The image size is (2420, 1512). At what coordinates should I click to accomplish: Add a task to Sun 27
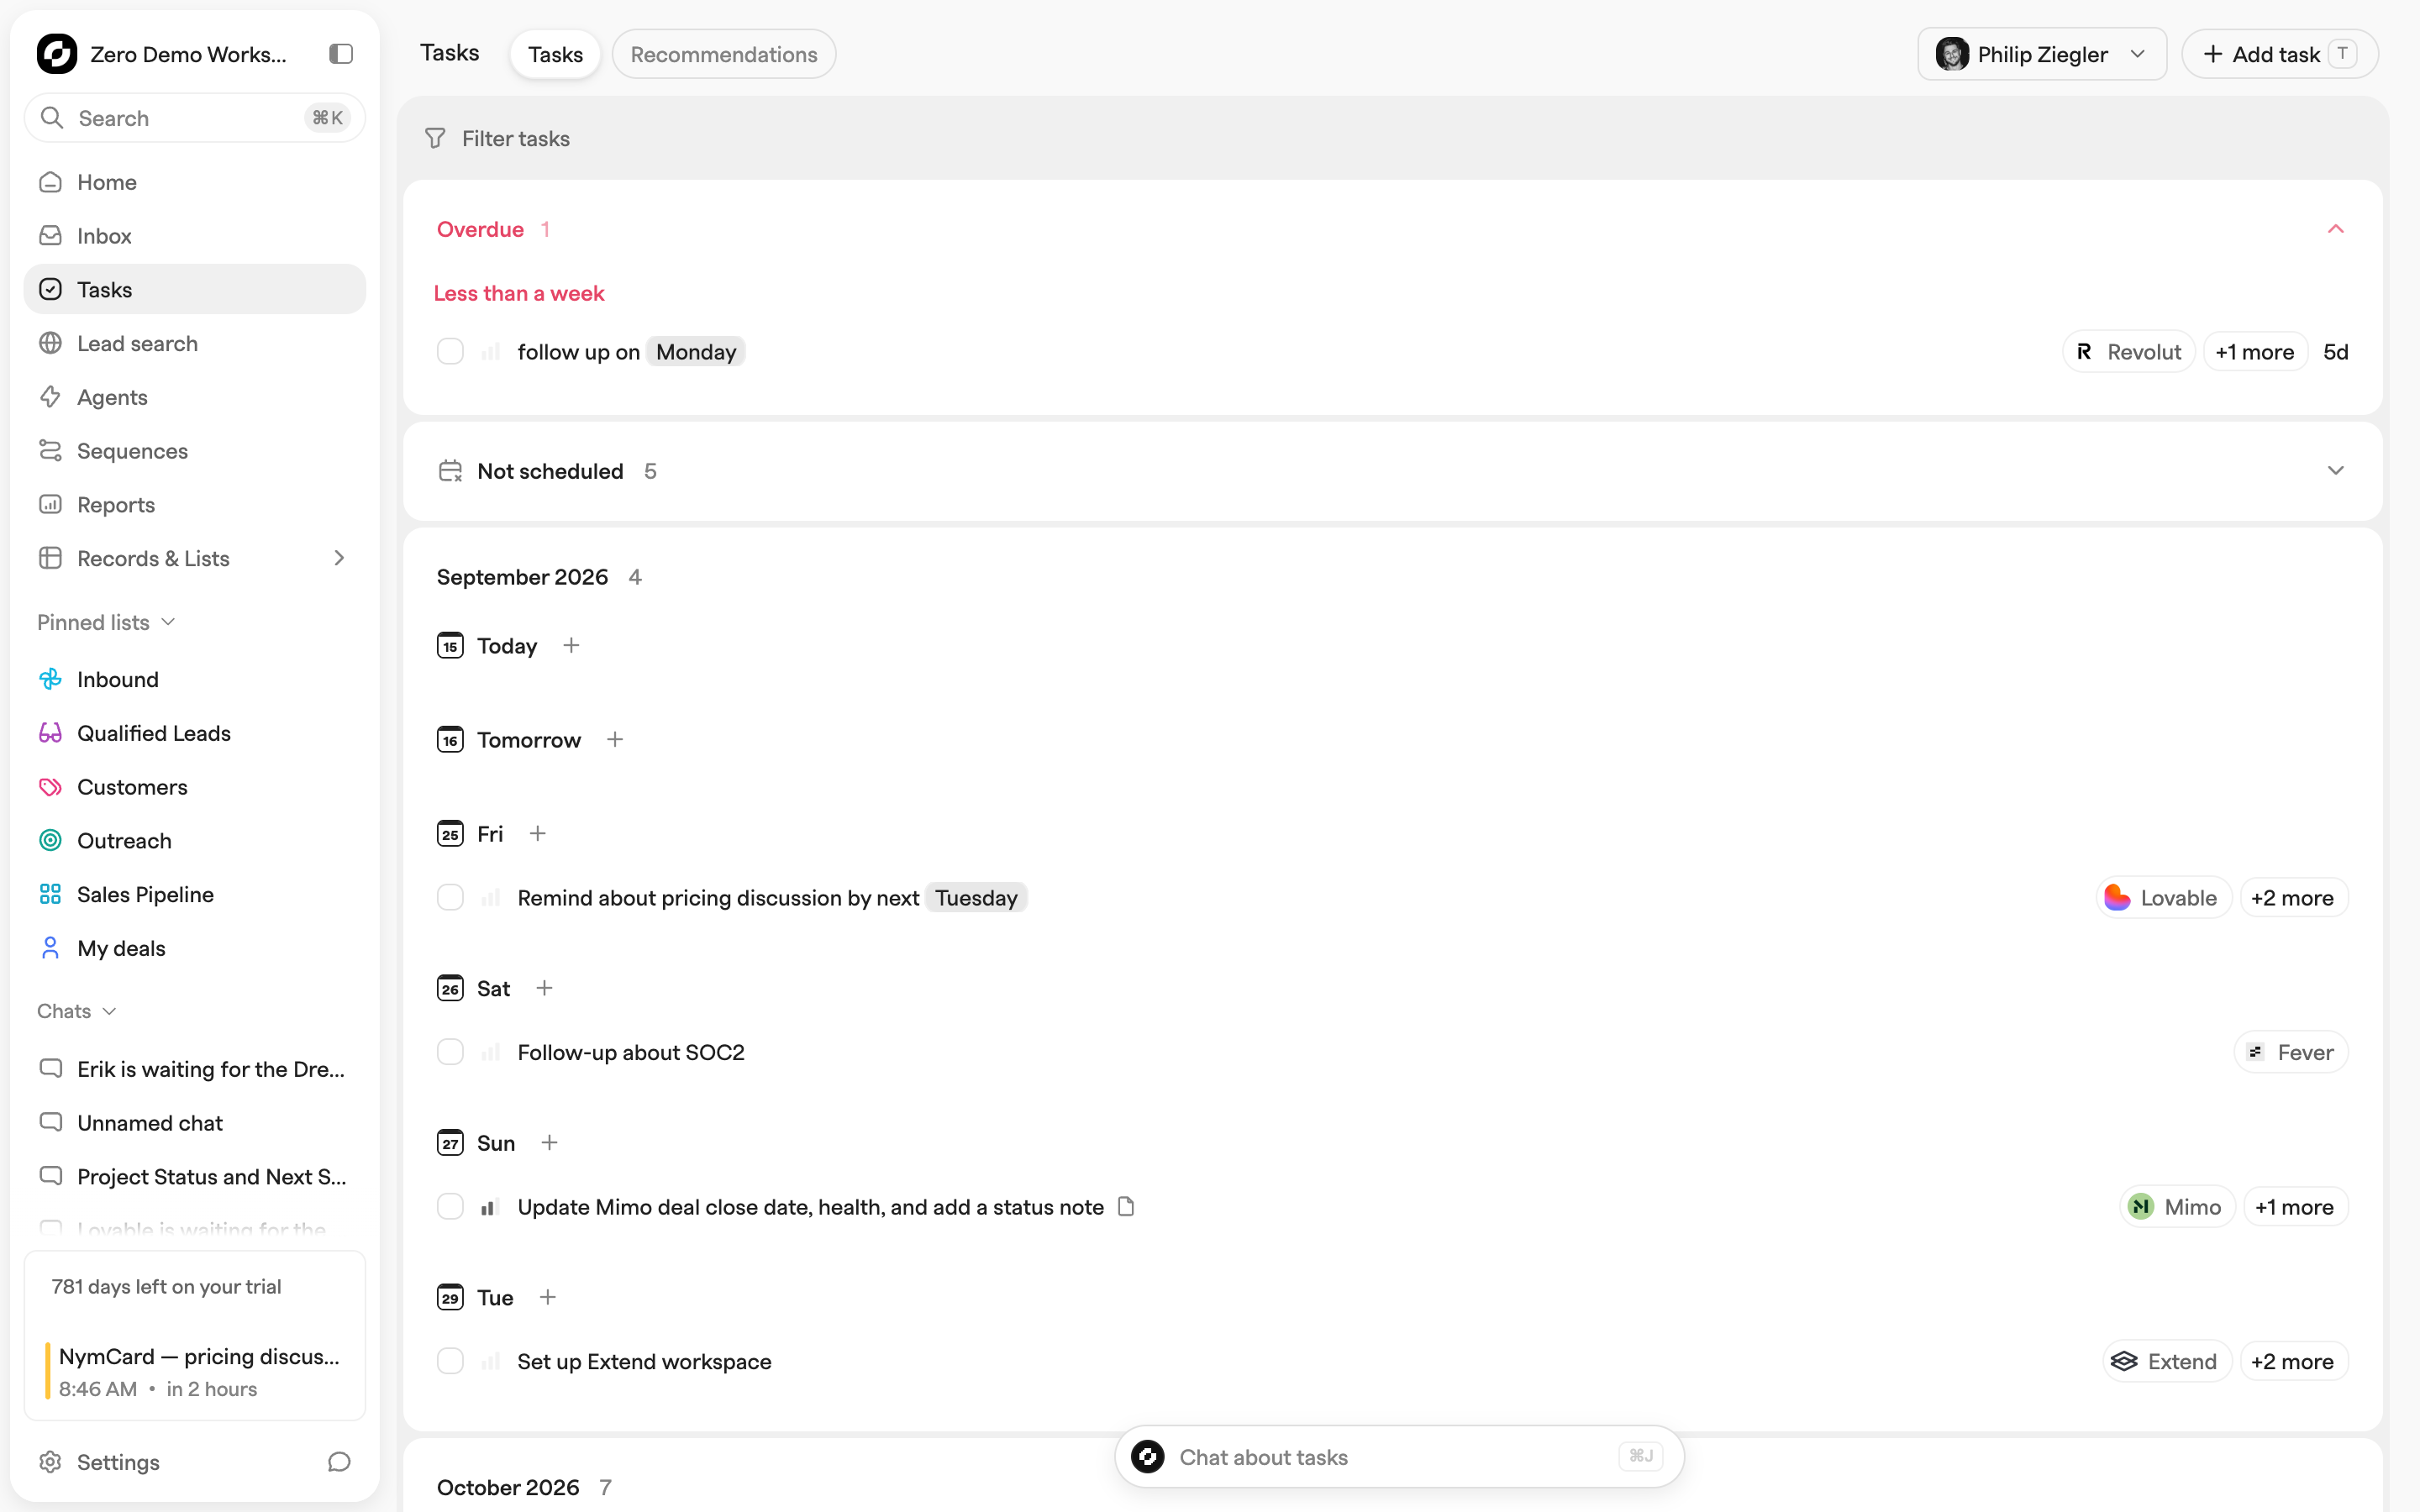pyautogui.click(x=549, y=1142)
